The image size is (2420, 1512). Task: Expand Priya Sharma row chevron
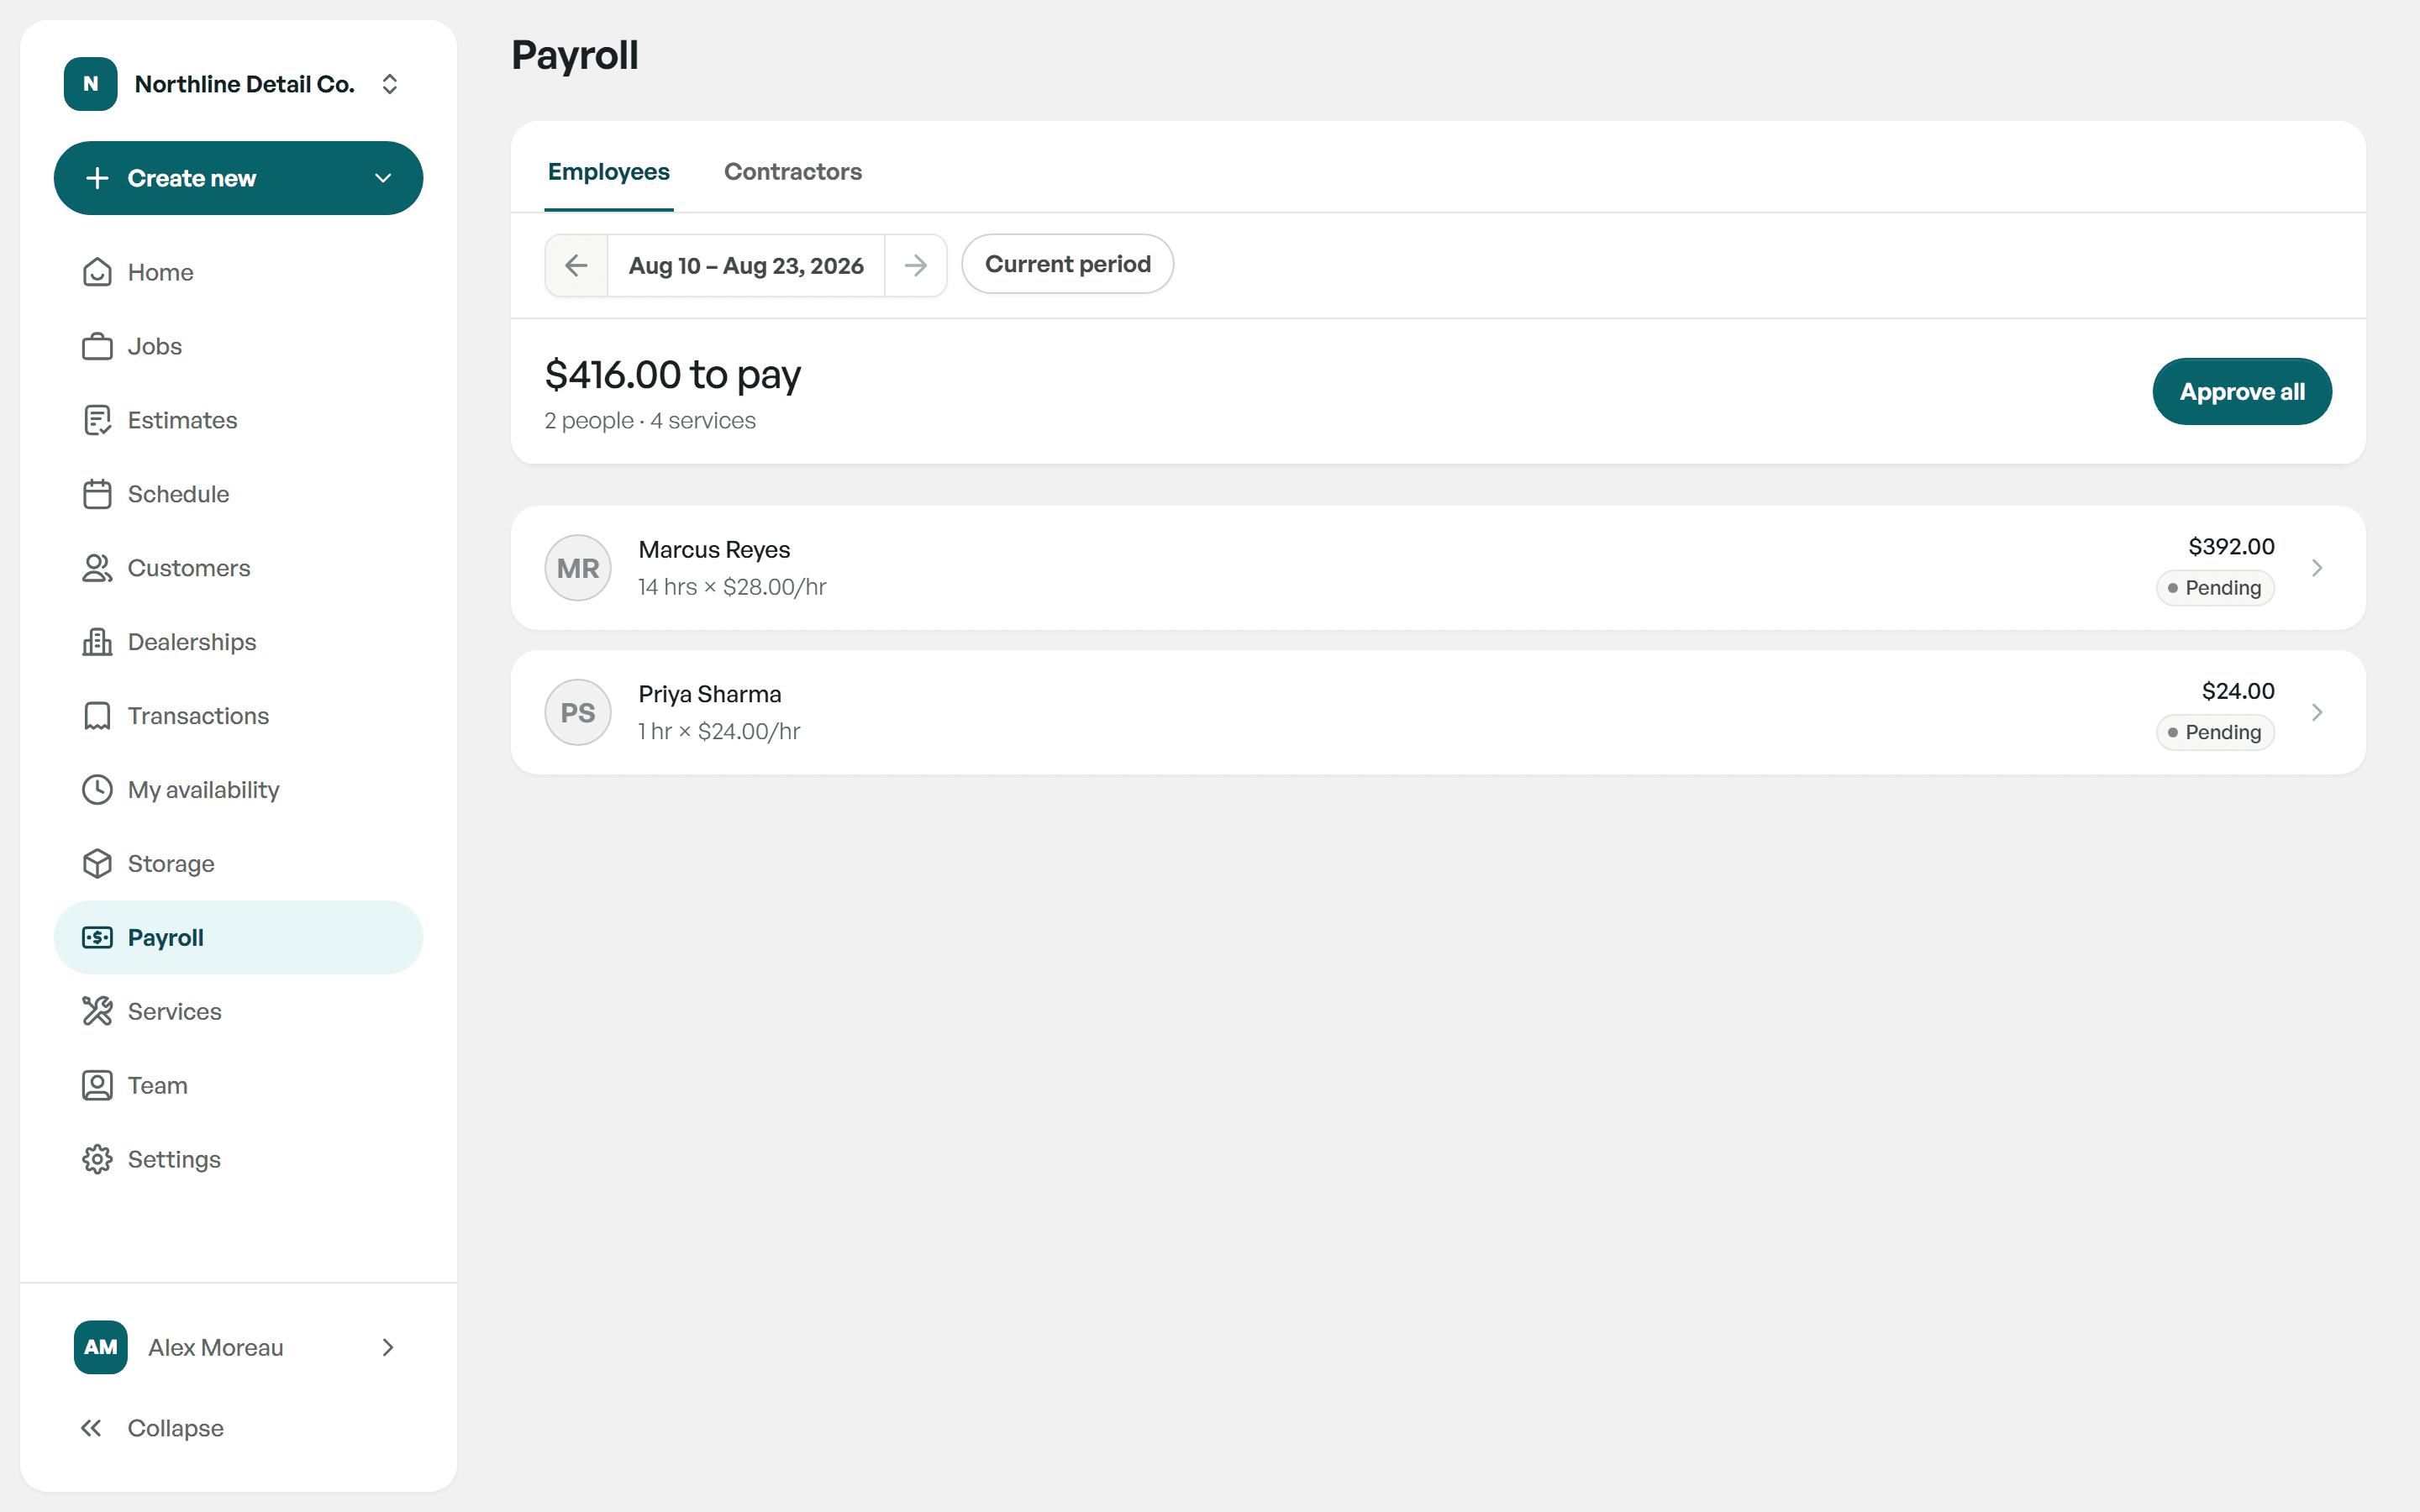(2317, 712)
